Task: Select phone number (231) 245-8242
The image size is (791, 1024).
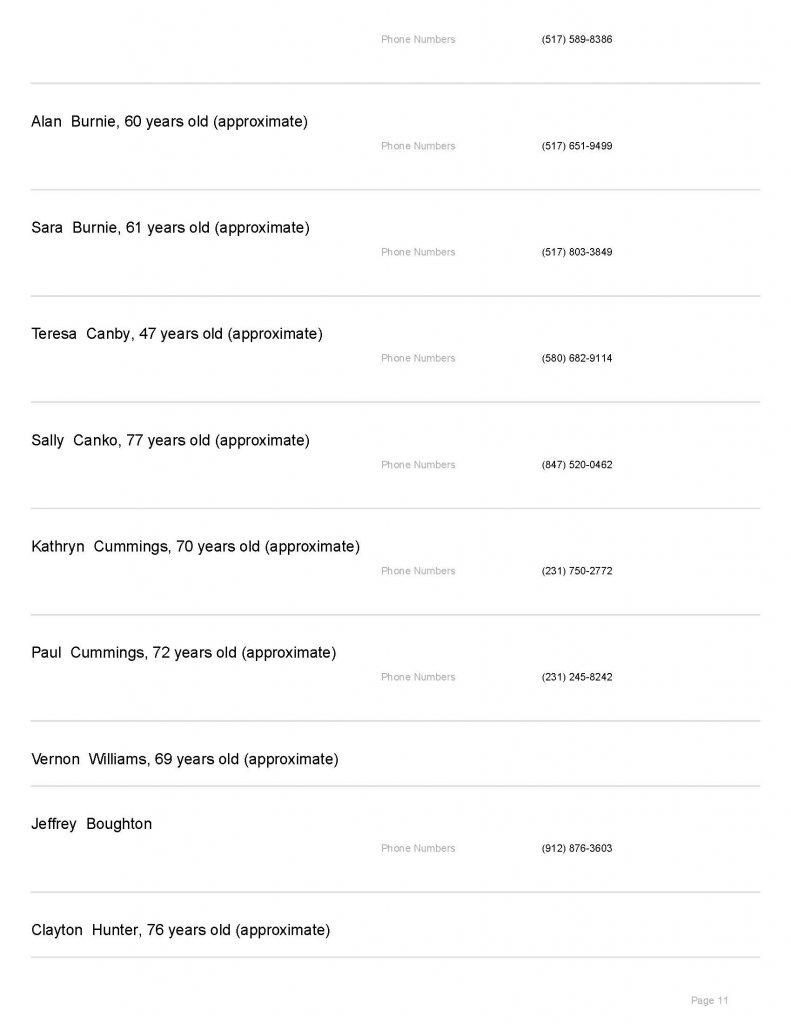Action: (577, 677)
